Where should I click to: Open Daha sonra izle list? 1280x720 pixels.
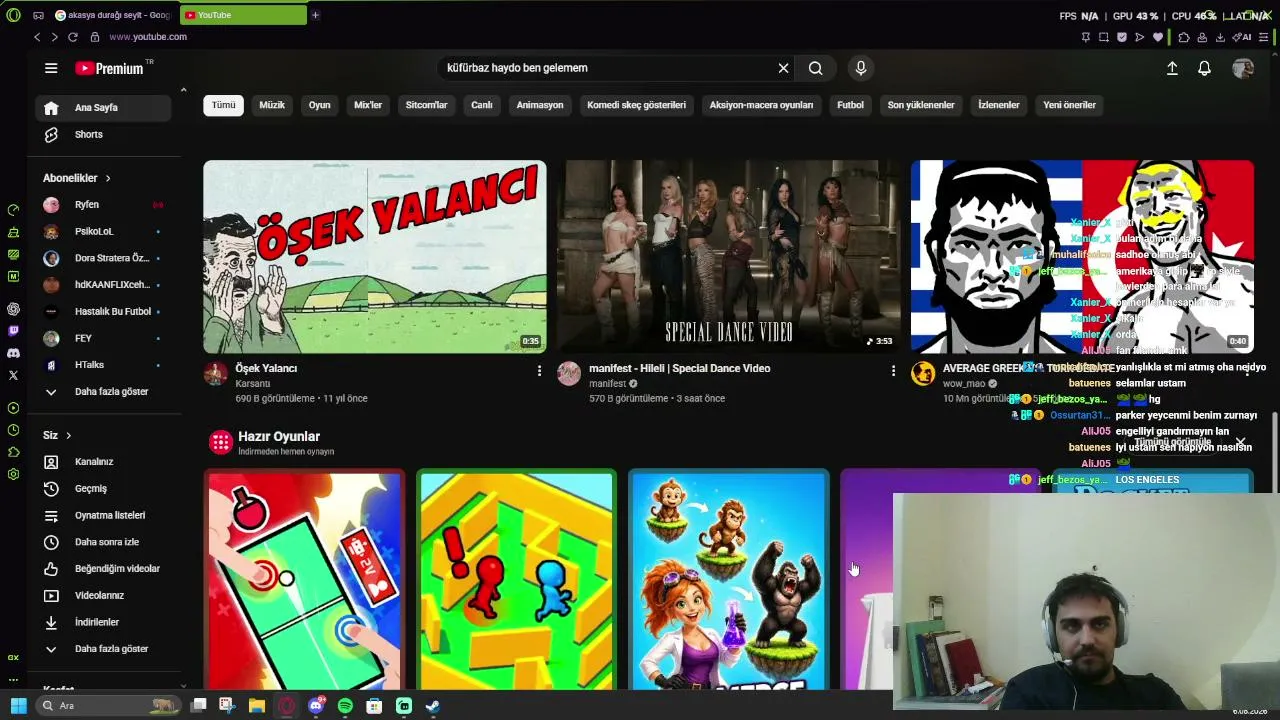(x=103, y=542)
